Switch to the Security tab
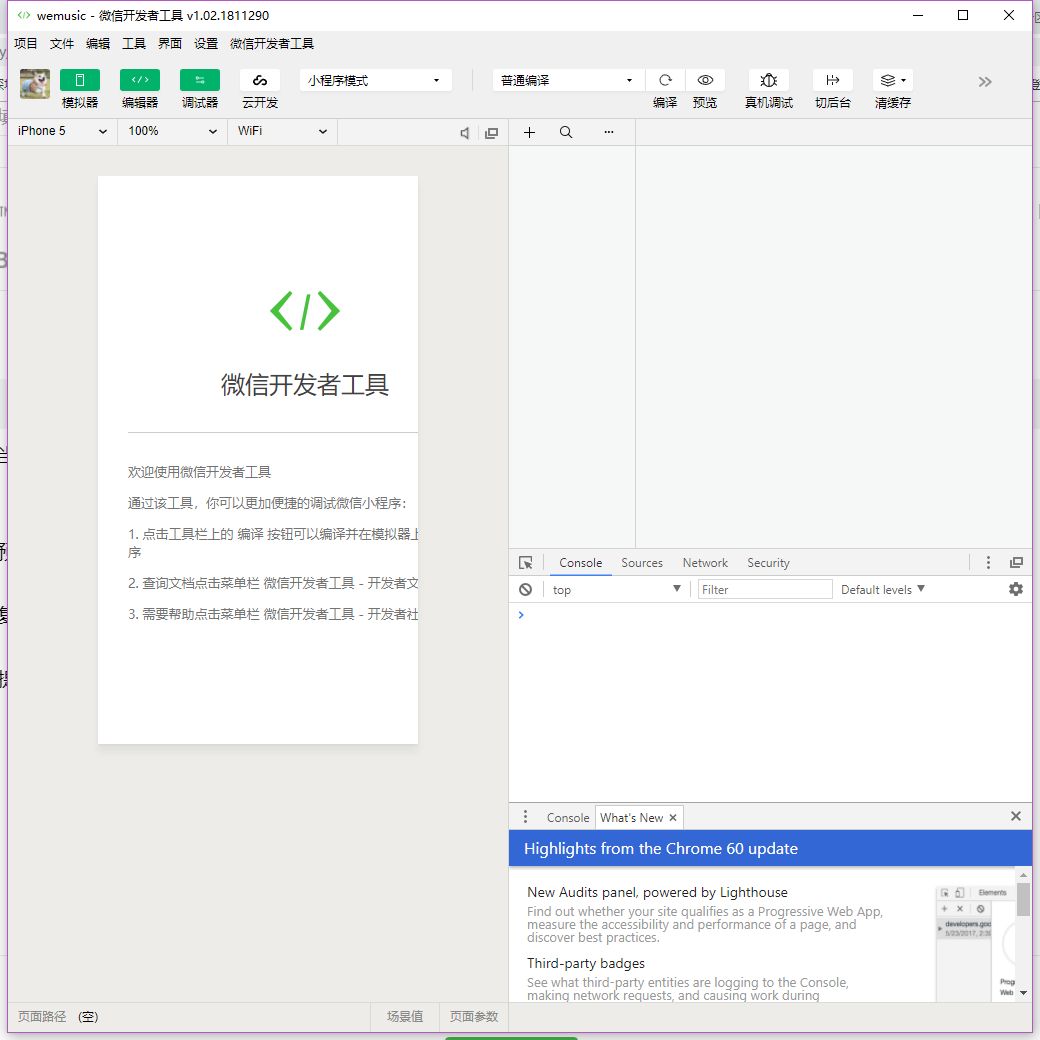Screen dimensions: 1040x1040 coord(768,563)
